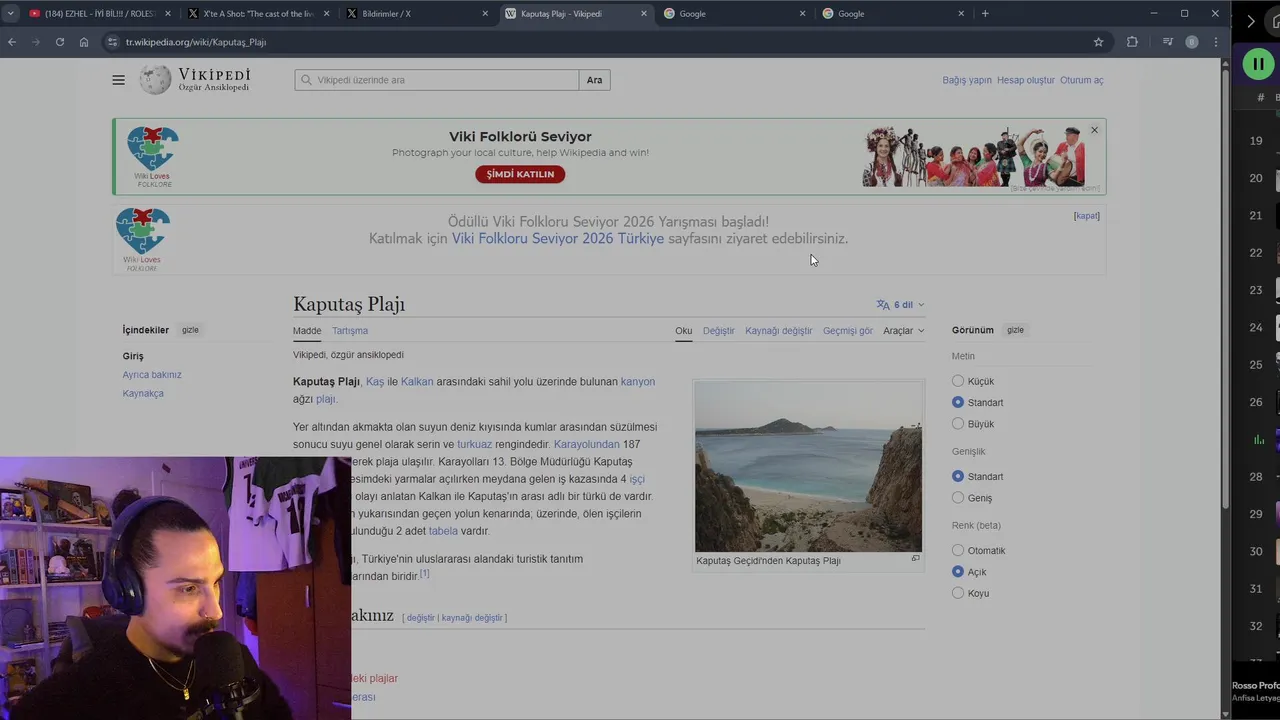1280x720 pixels.
Task: Open new tab with plus icon
Action: pos(985,14)
